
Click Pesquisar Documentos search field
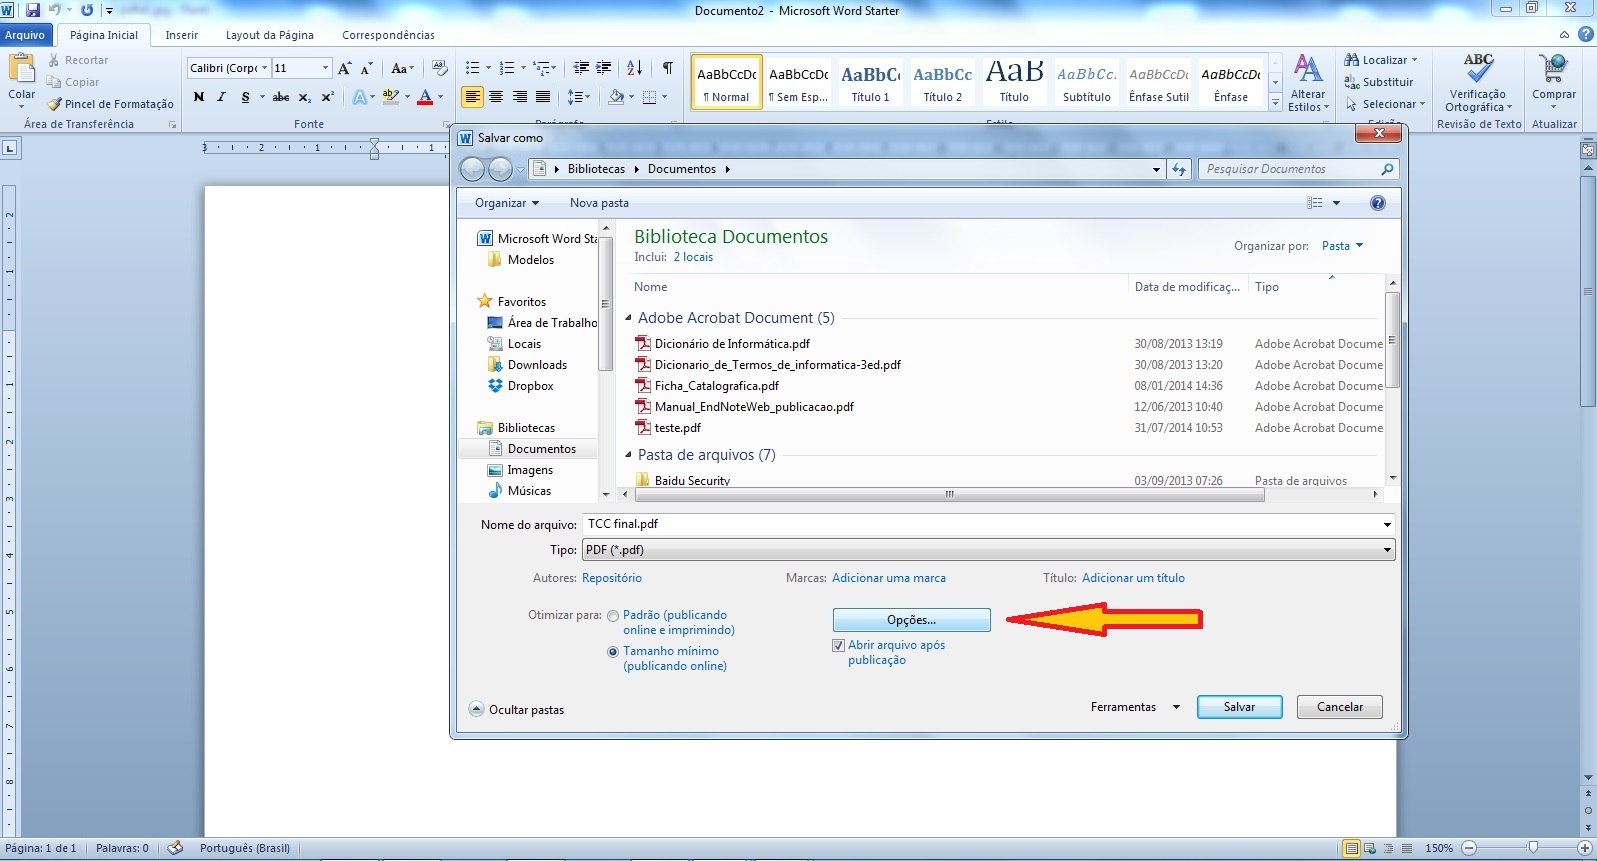coord(1297,169)
